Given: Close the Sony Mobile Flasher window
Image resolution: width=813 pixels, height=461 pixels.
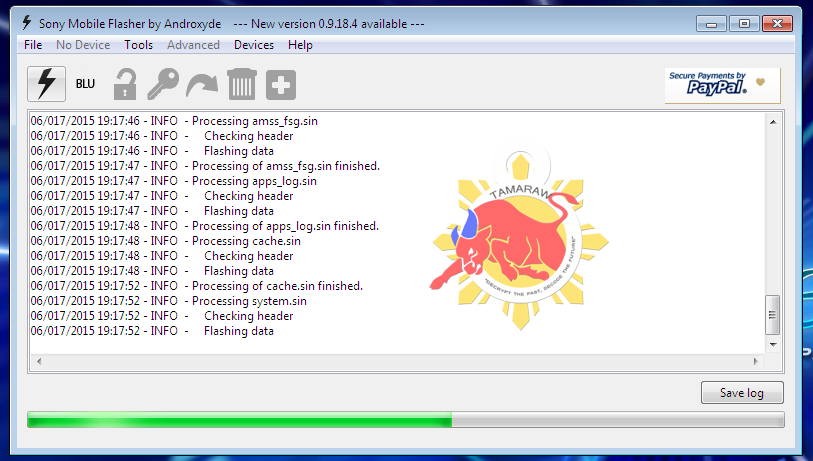Looking at the screenshot, I should [x=777, y=24].
